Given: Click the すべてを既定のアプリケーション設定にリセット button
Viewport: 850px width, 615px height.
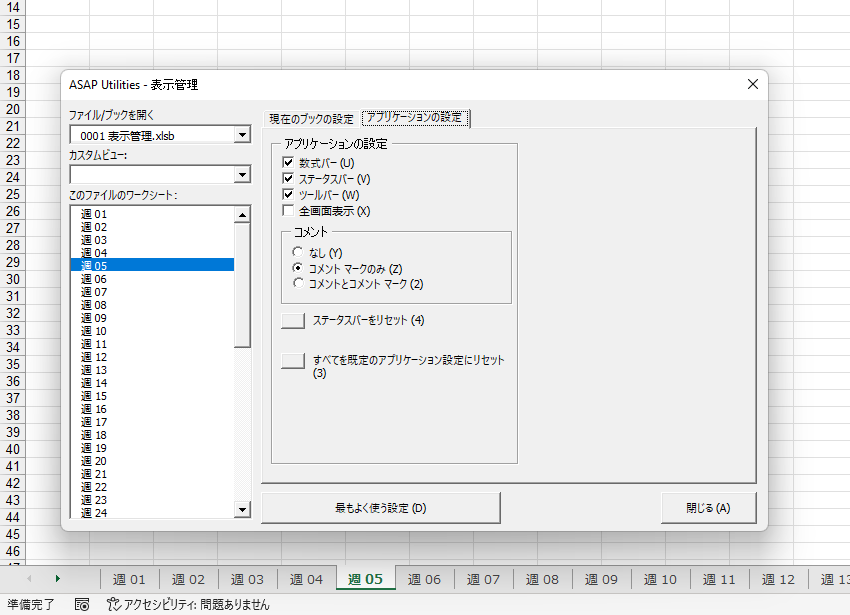Looking at the screenshot, I should [x=293, y=361].
